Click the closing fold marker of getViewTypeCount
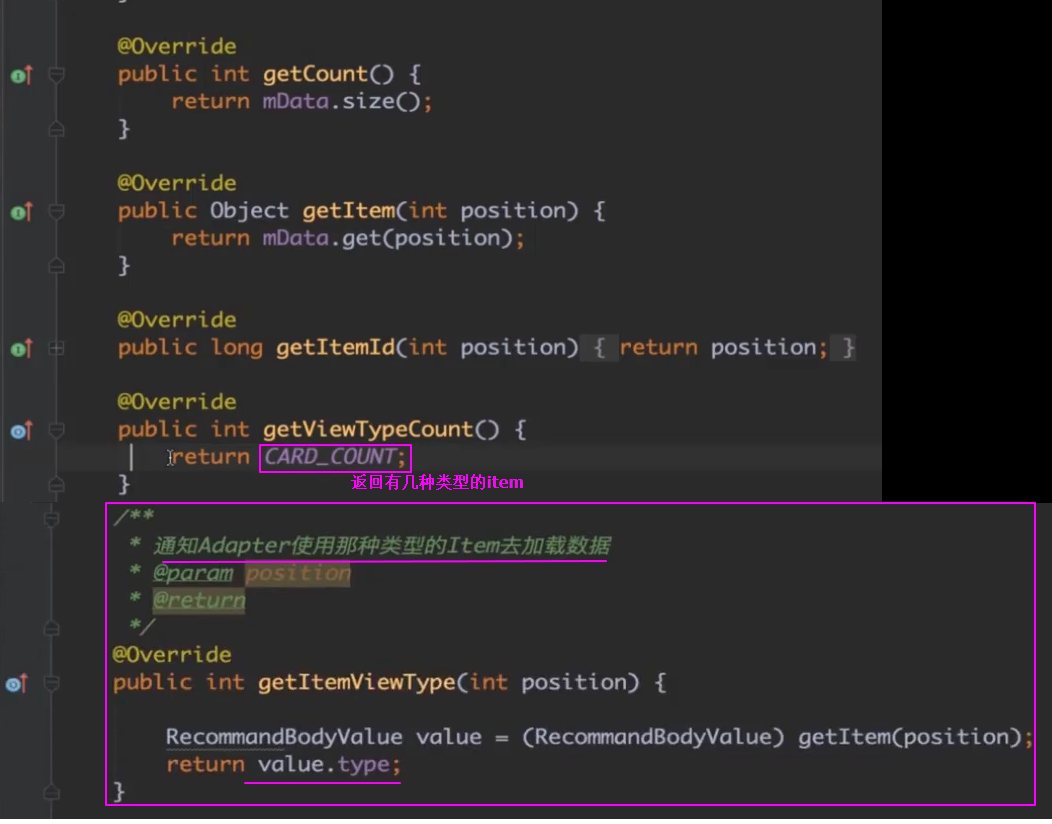This screenshot has height=824, width=1052. 56,484
